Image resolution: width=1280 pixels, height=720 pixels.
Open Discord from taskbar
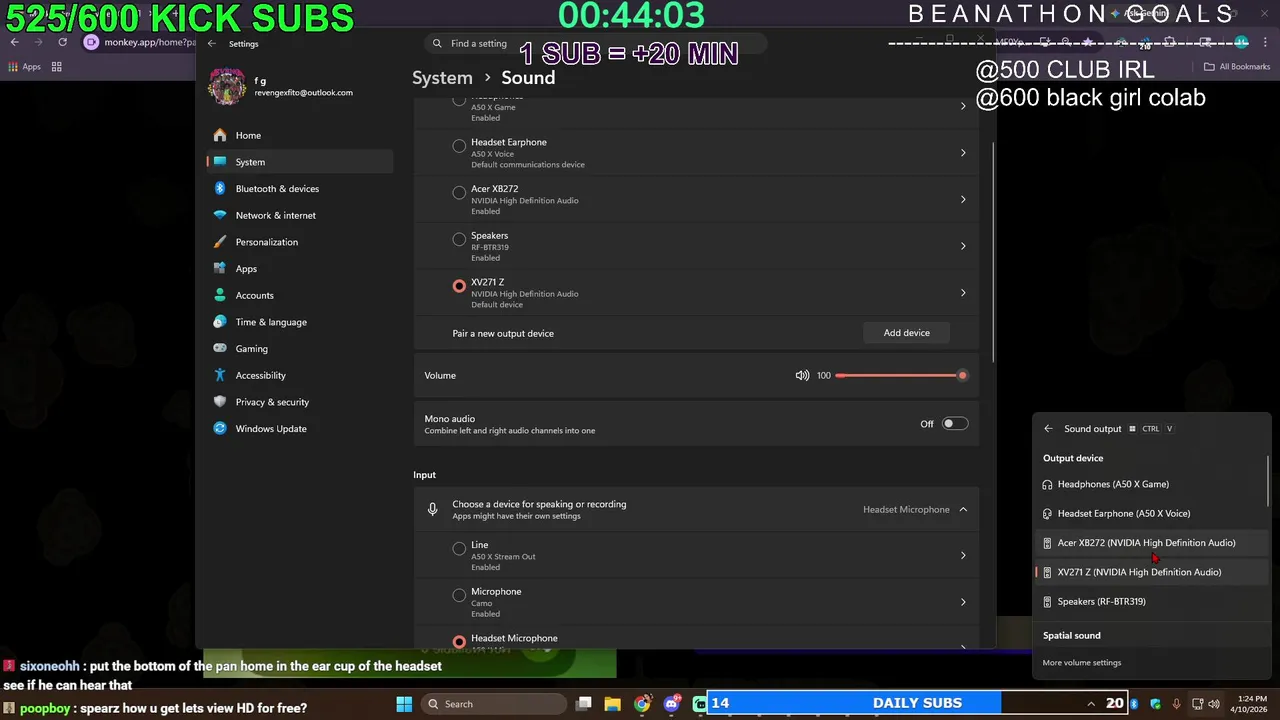[x=672, y=703]
